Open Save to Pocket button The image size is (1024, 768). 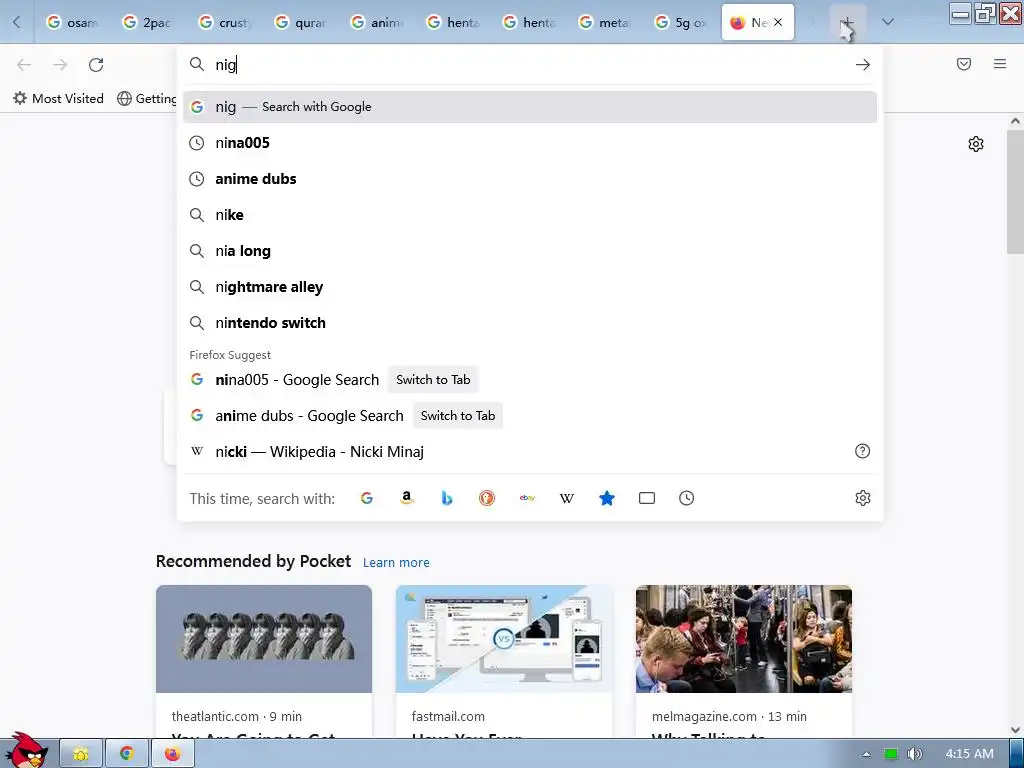(x=964, y=64)
